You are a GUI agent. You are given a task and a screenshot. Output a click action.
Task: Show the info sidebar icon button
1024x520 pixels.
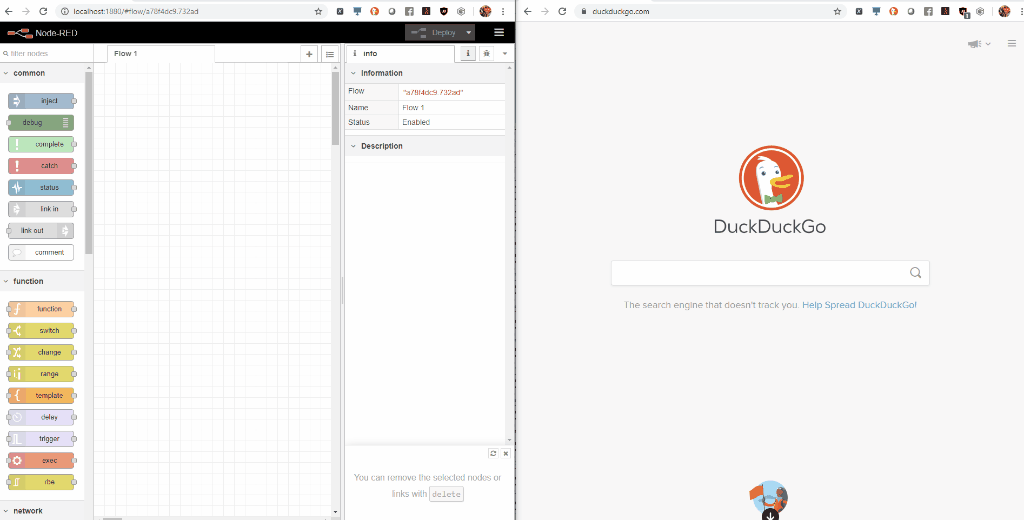(468, 54)
